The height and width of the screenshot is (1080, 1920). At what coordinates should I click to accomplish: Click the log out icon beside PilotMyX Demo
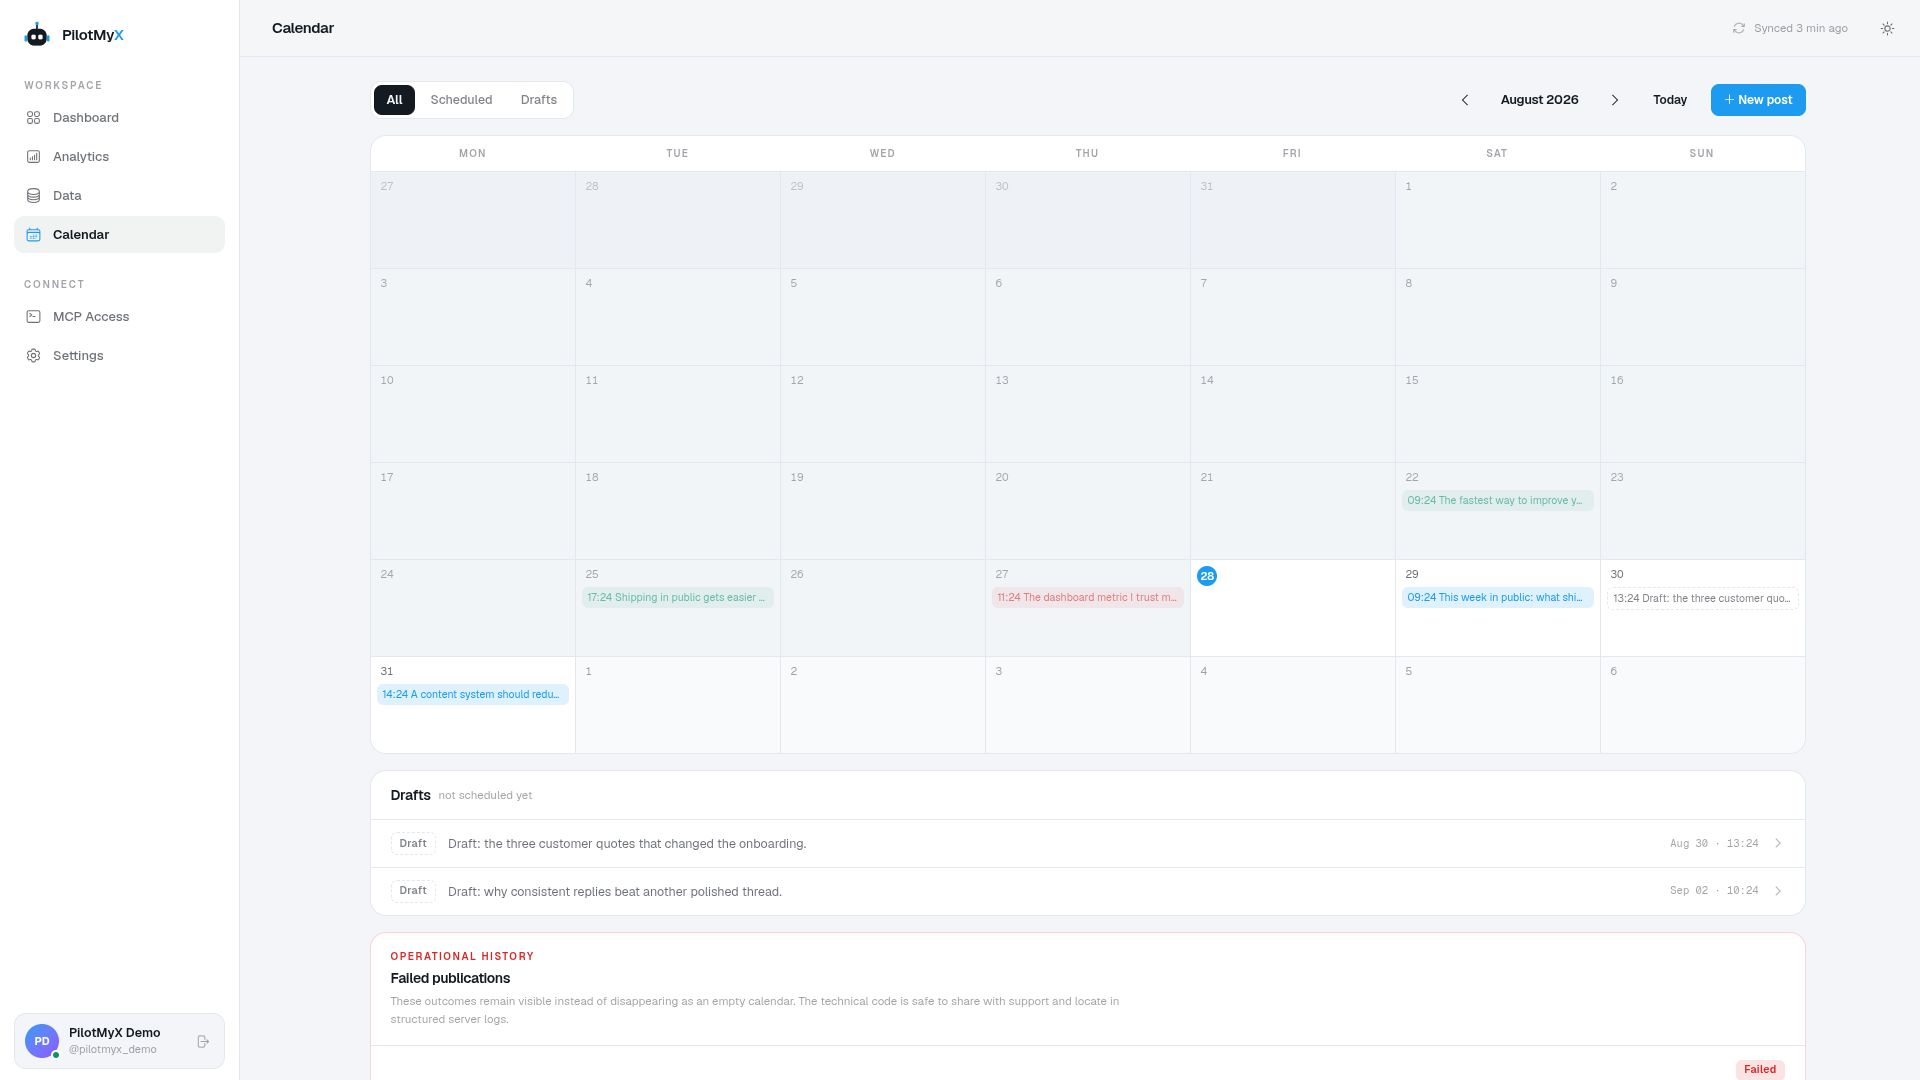203,1041
